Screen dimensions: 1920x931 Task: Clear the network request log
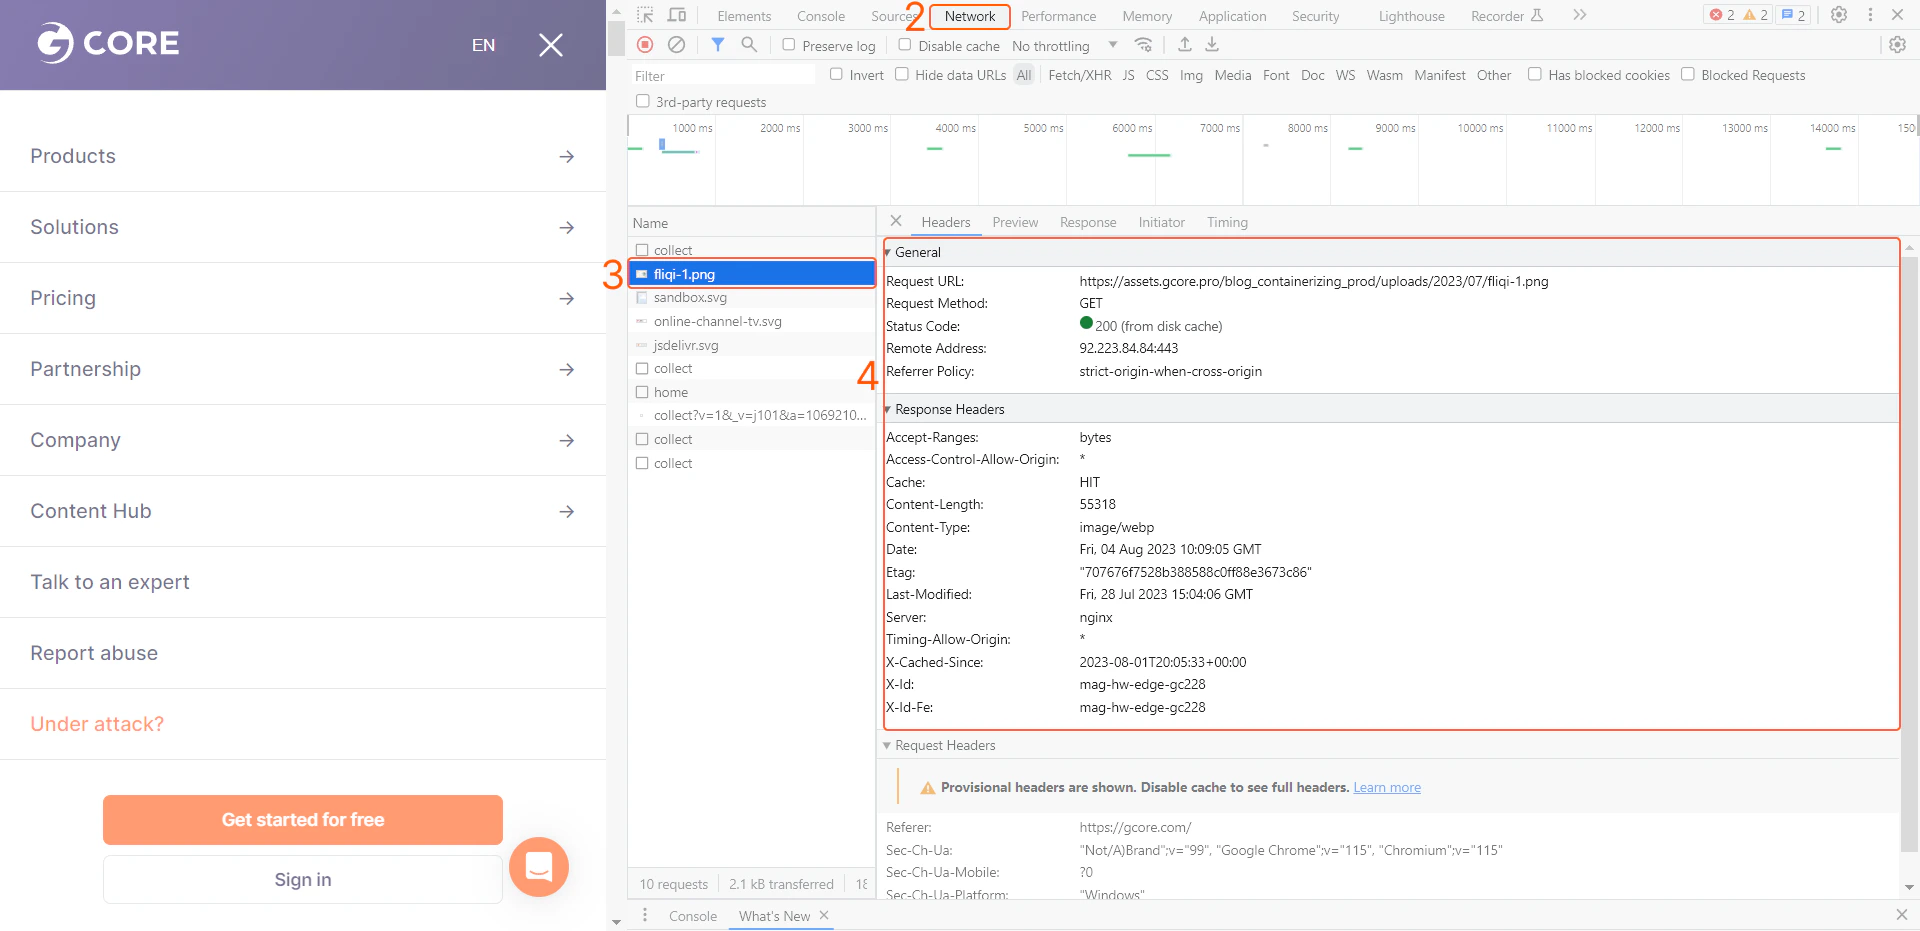click(678, 45)
